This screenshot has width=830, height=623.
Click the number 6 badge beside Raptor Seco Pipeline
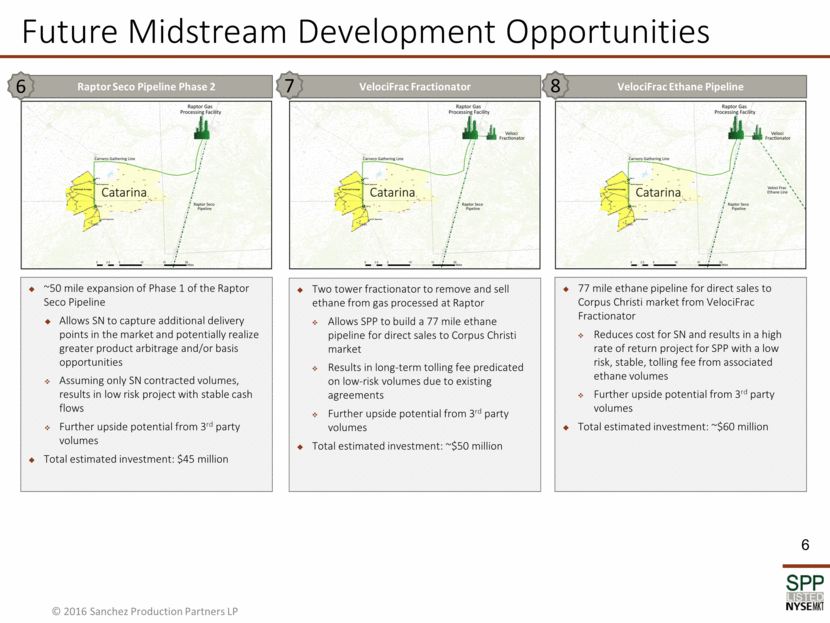point(21,87)
